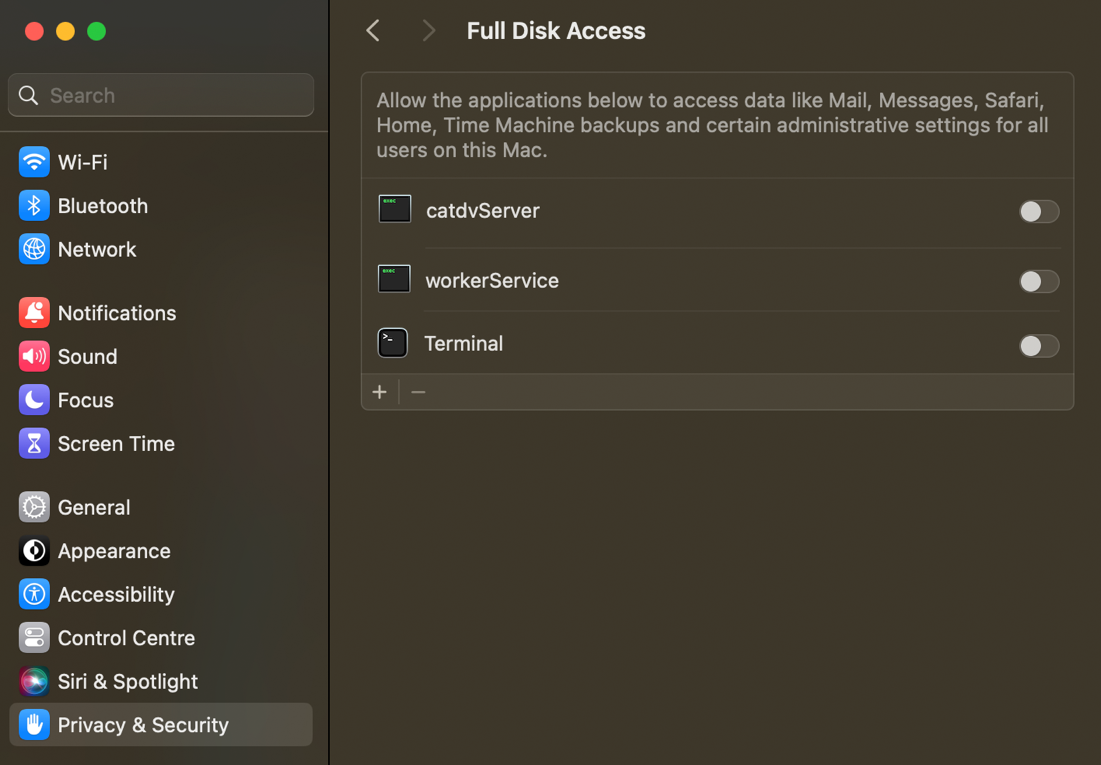Go forward with the right chevron
The image size is (1101, 765).
(429, 31)
